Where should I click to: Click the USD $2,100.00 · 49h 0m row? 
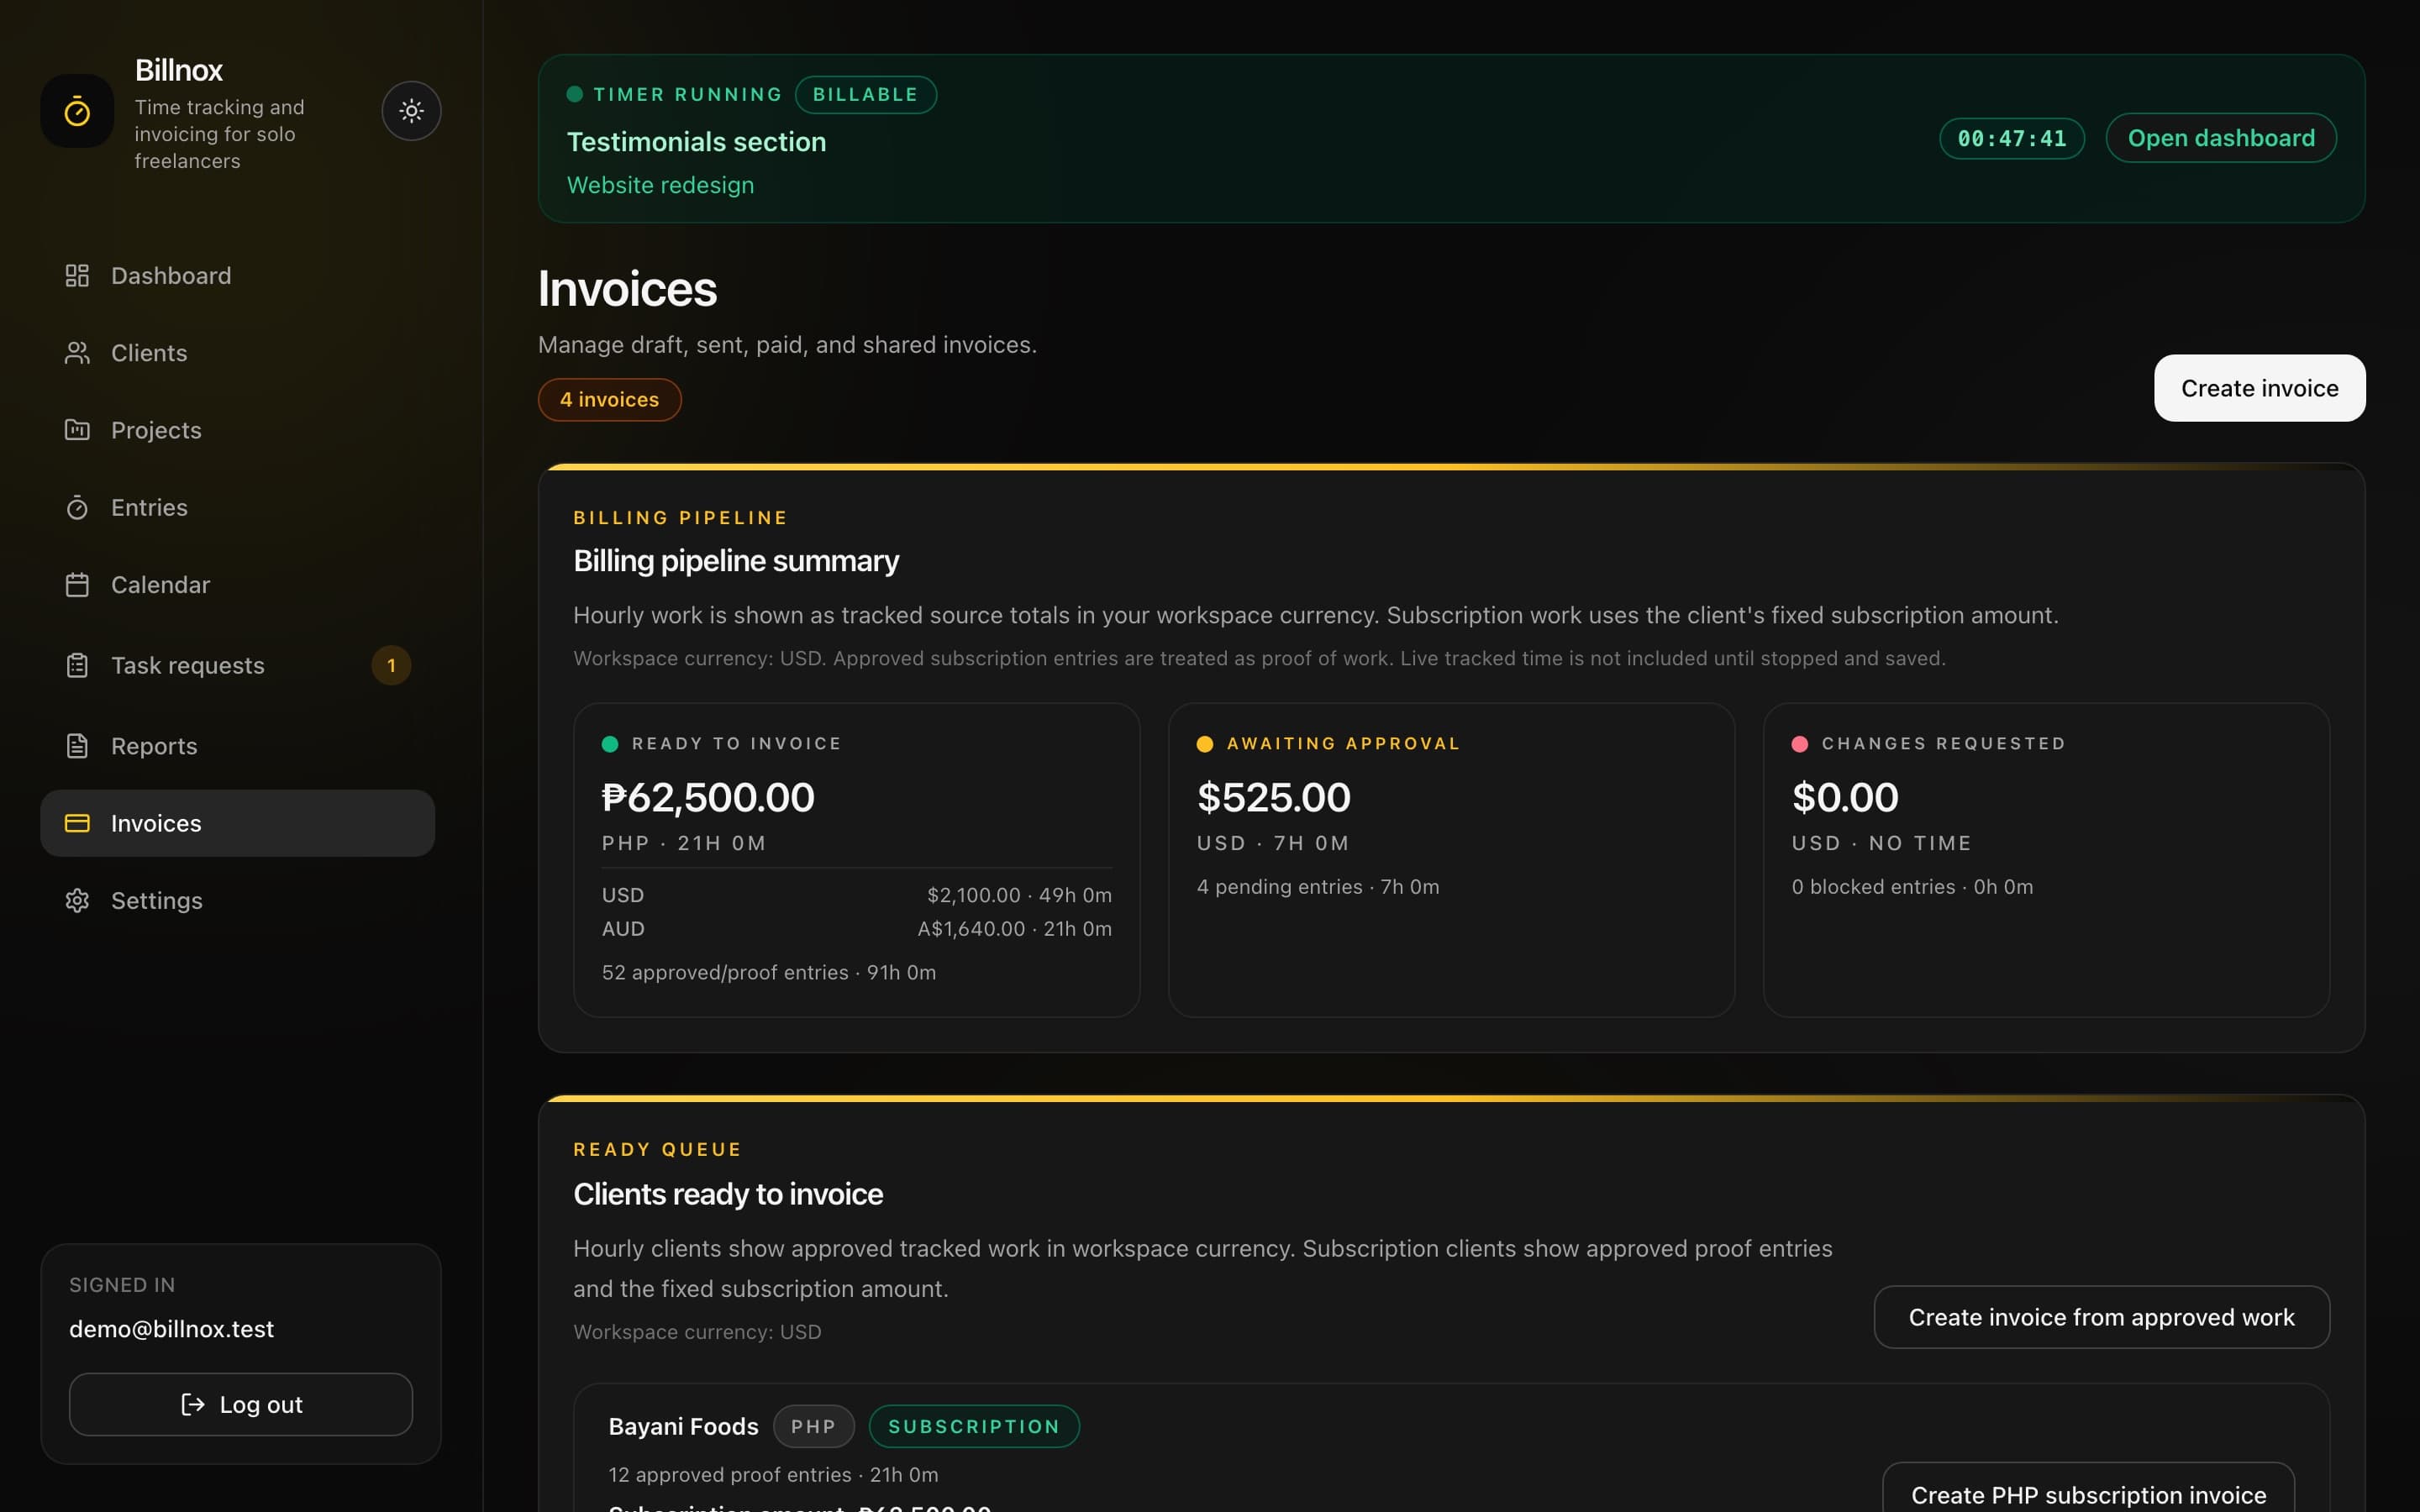pos(856,895)
